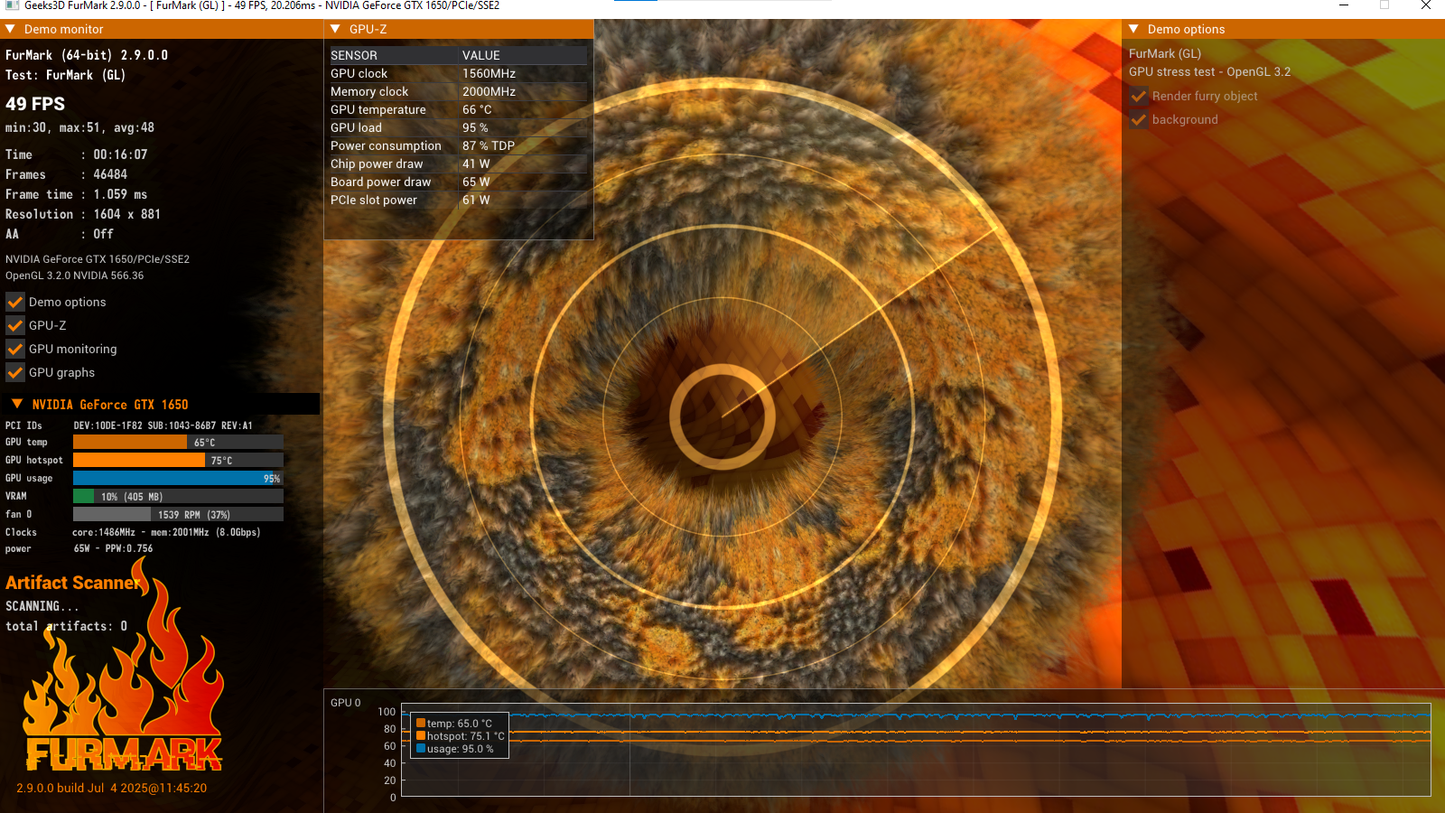Collapse the GPU-Z panel triangle

tap(335, 30)
